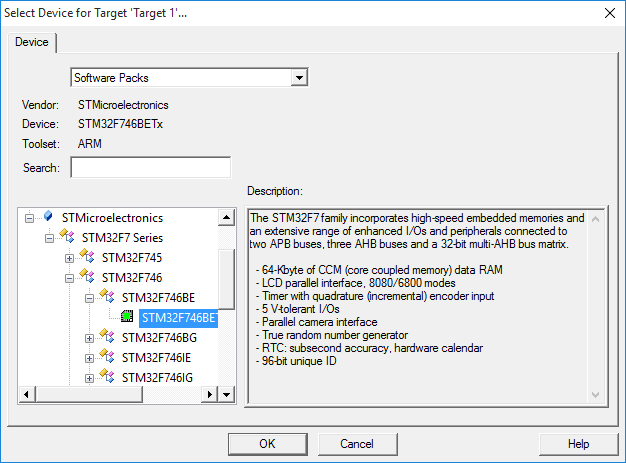Collapse the STMicroelectronics tree node
Image resolution: width=626 pixels, height=463 pixels.
pyautogui.click(x=30, y=218)
